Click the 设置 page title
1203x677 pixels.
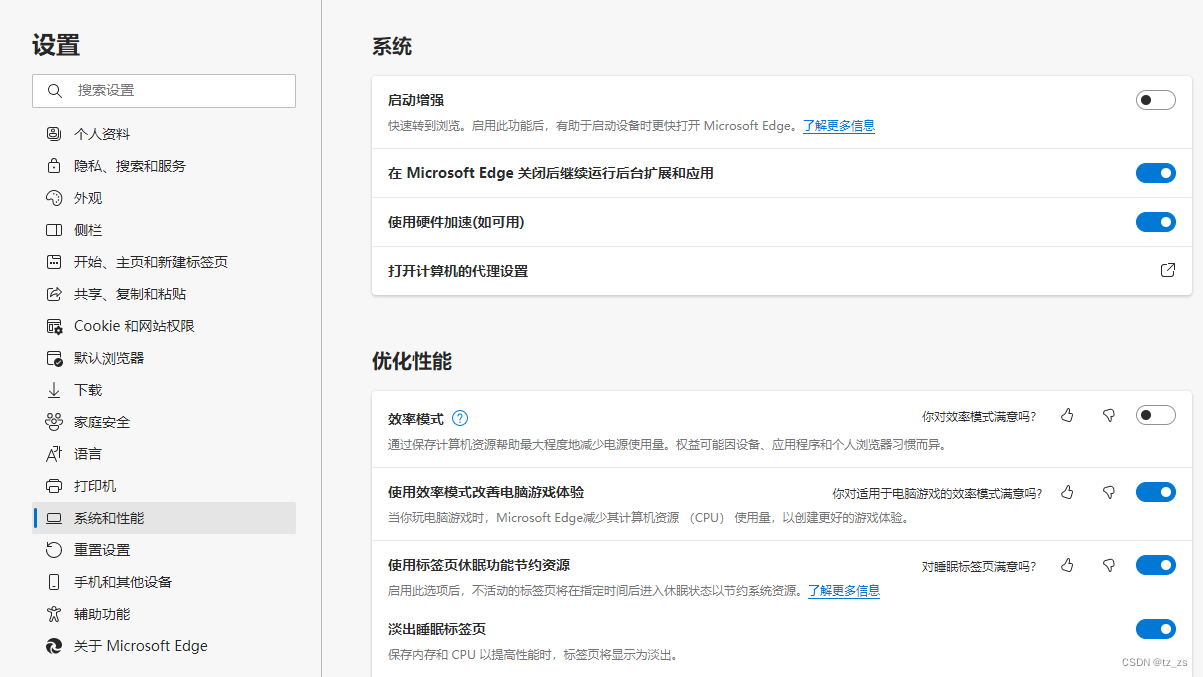click(x=56, y=45)
